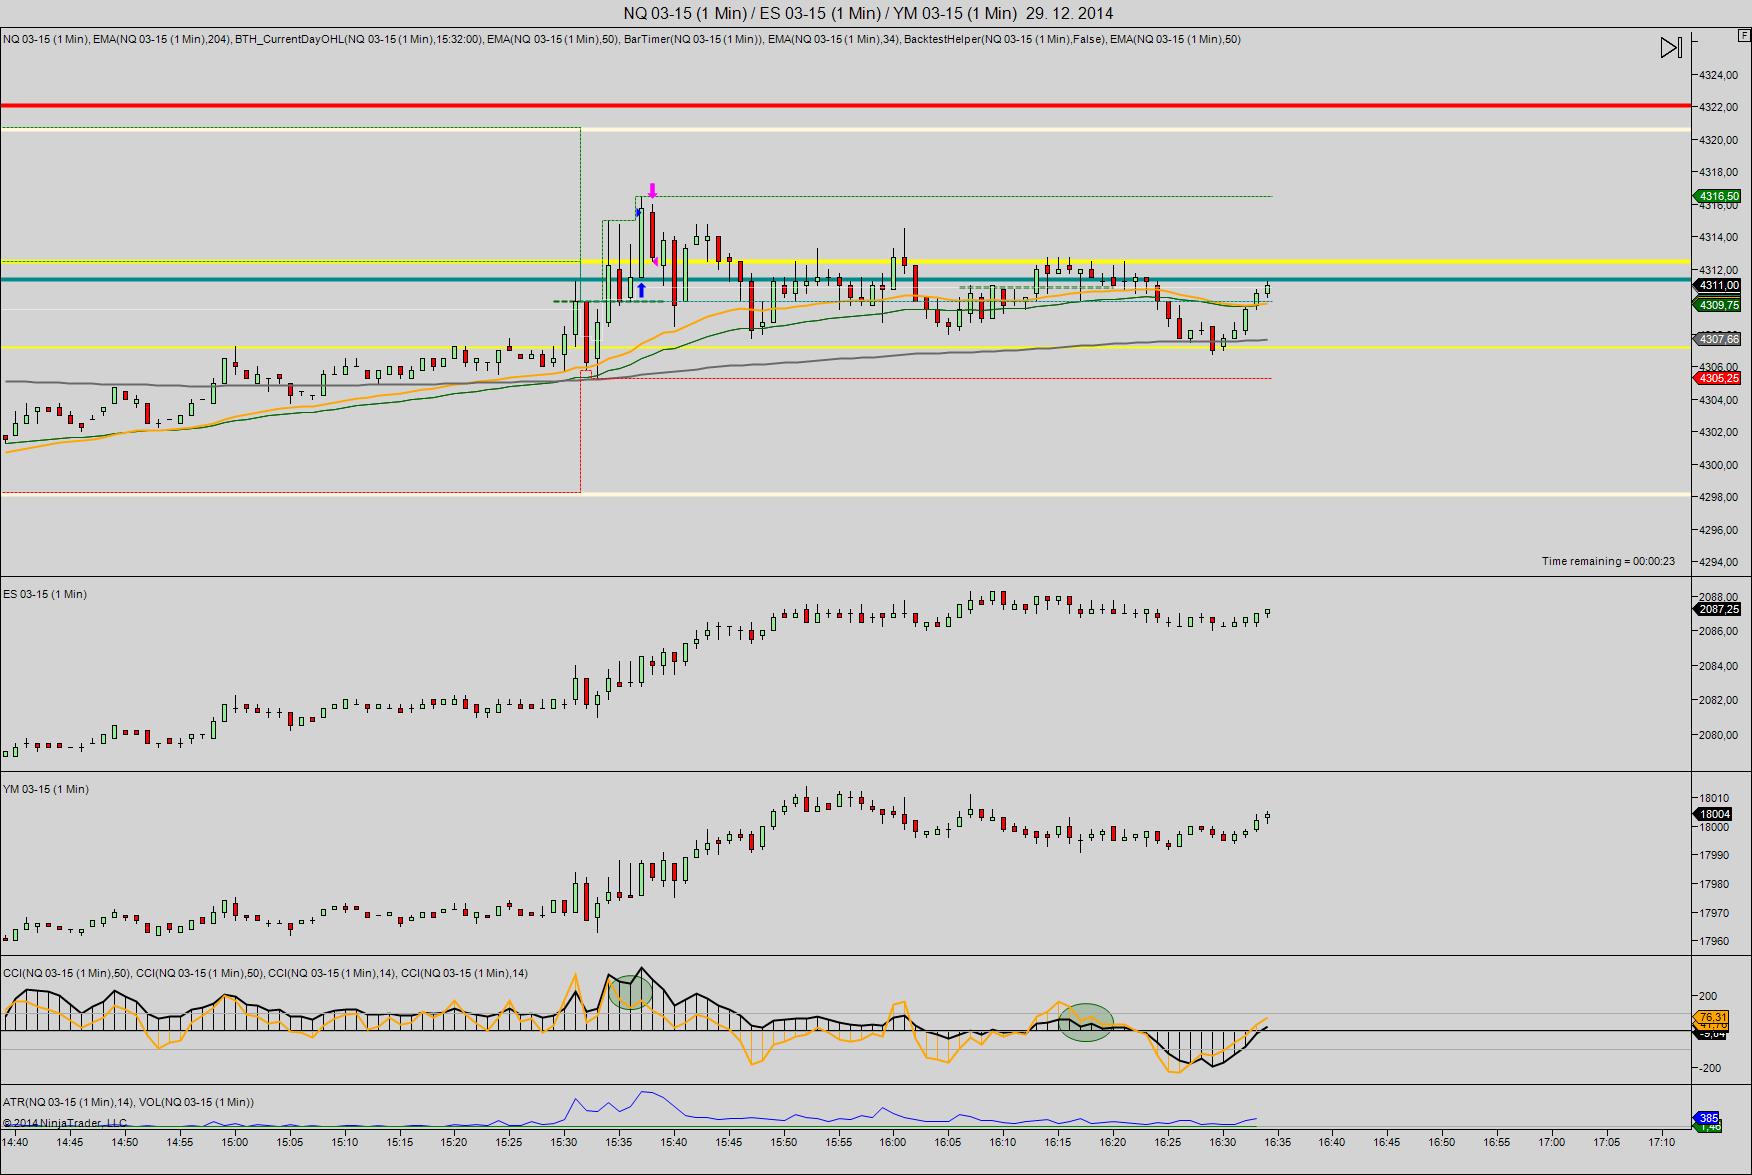This screenshot has width=1752, height=1175.
Task: Click the ATR and VOL panel label
Action: [128, 1102]
